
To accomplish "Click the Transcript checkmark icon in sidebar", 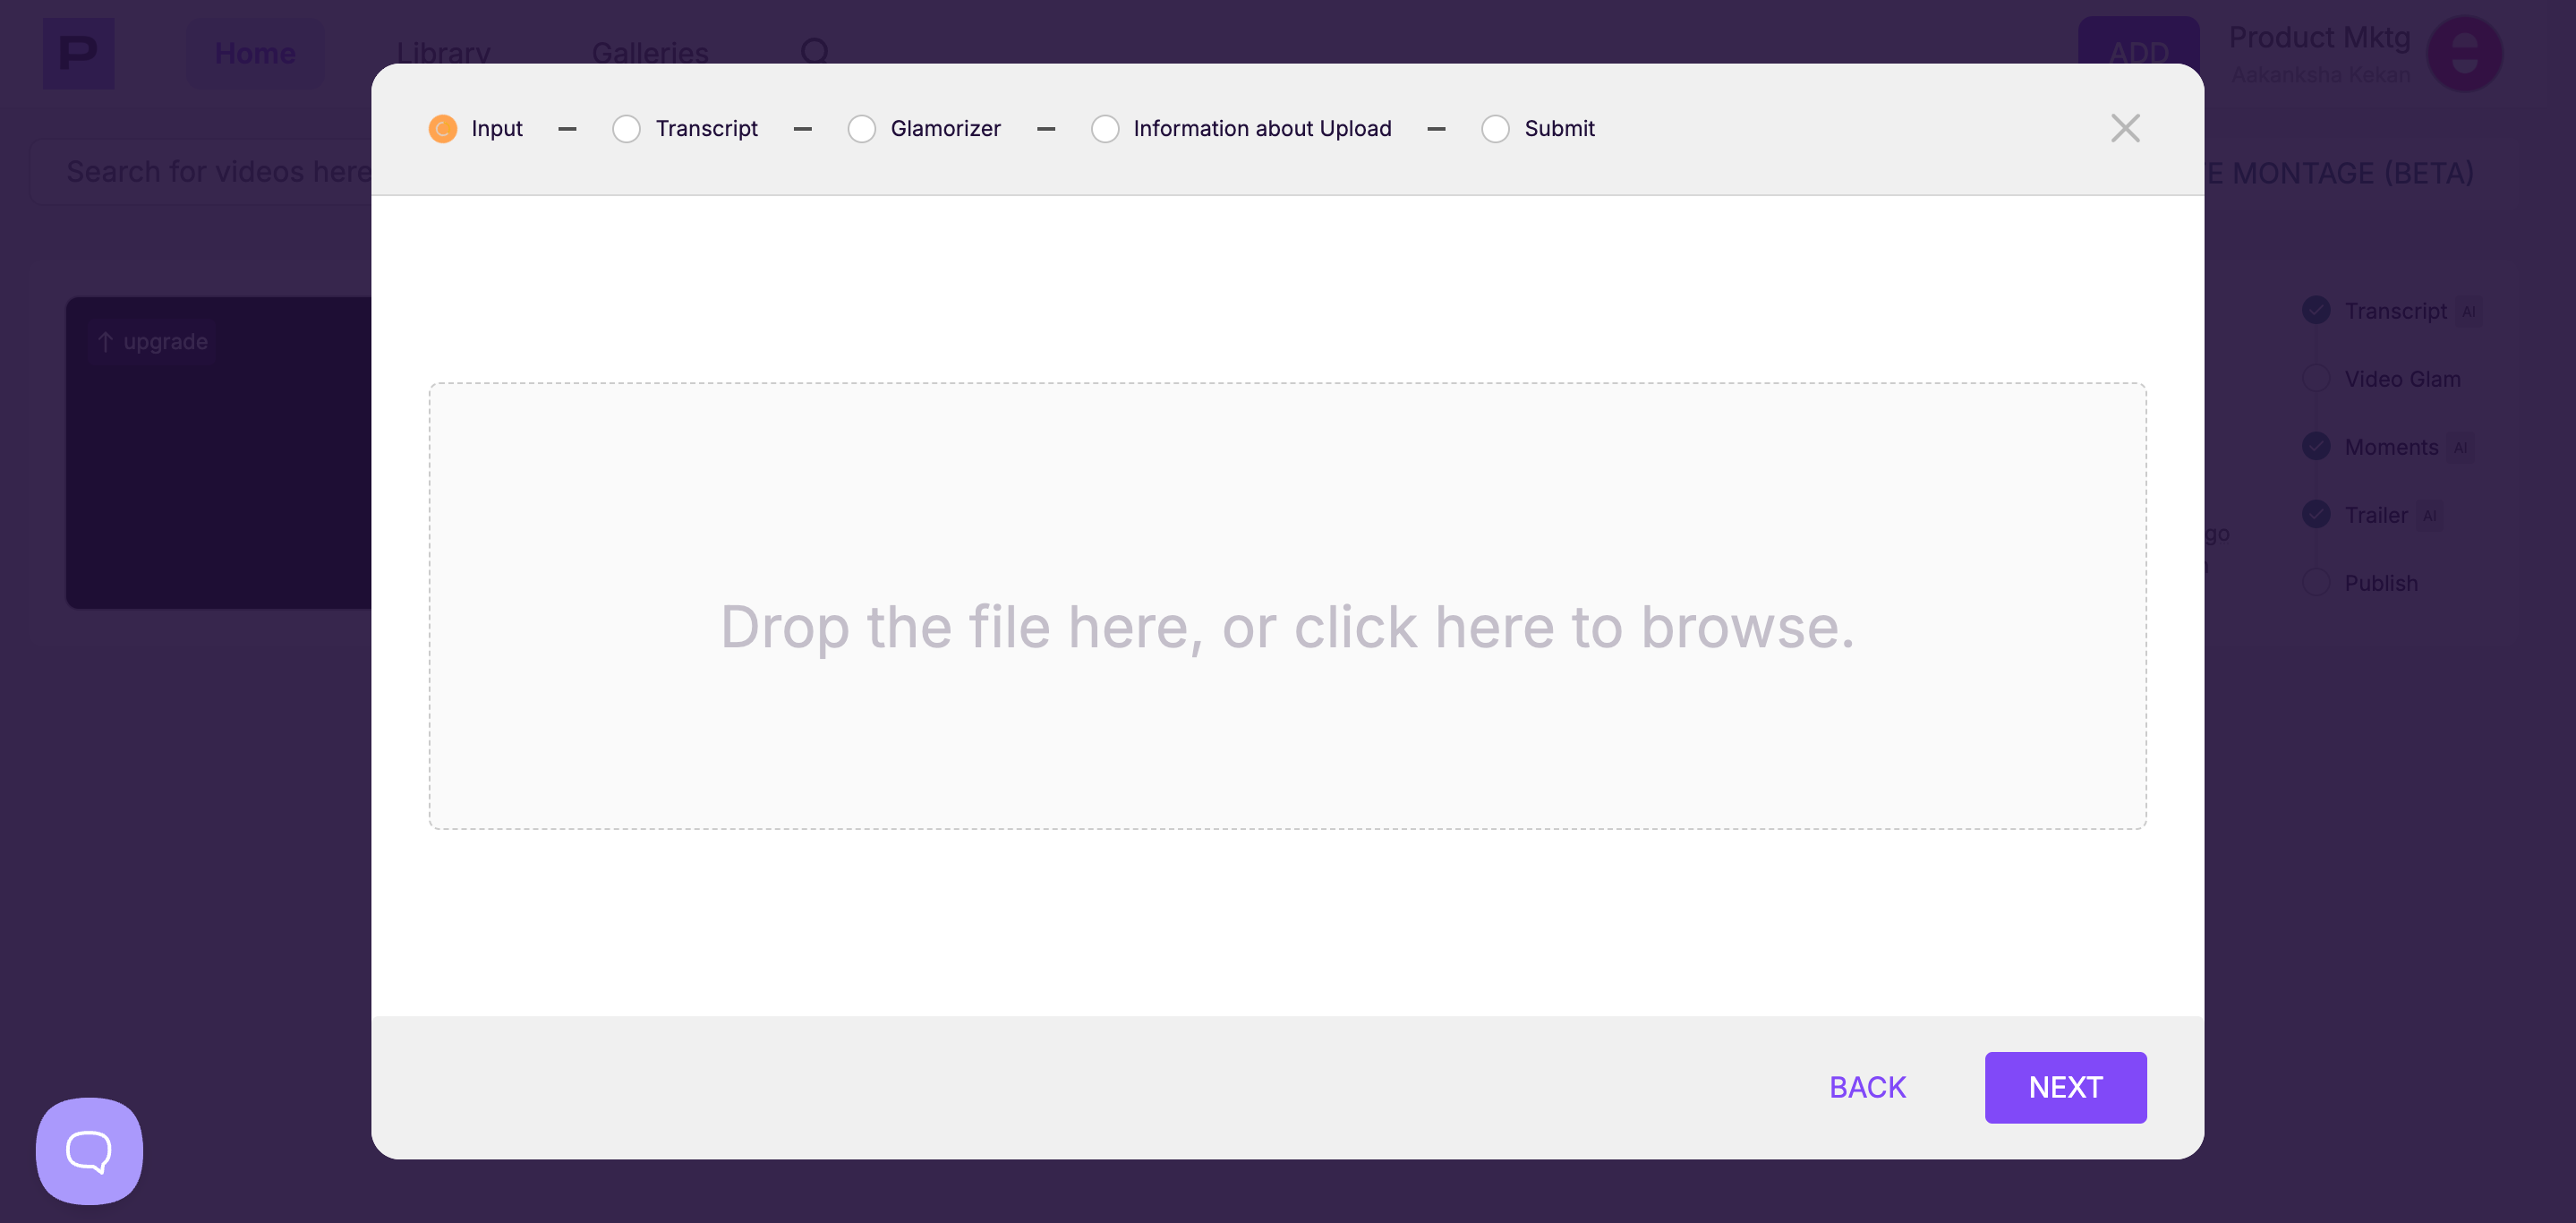I will (x=2316, y=310).
